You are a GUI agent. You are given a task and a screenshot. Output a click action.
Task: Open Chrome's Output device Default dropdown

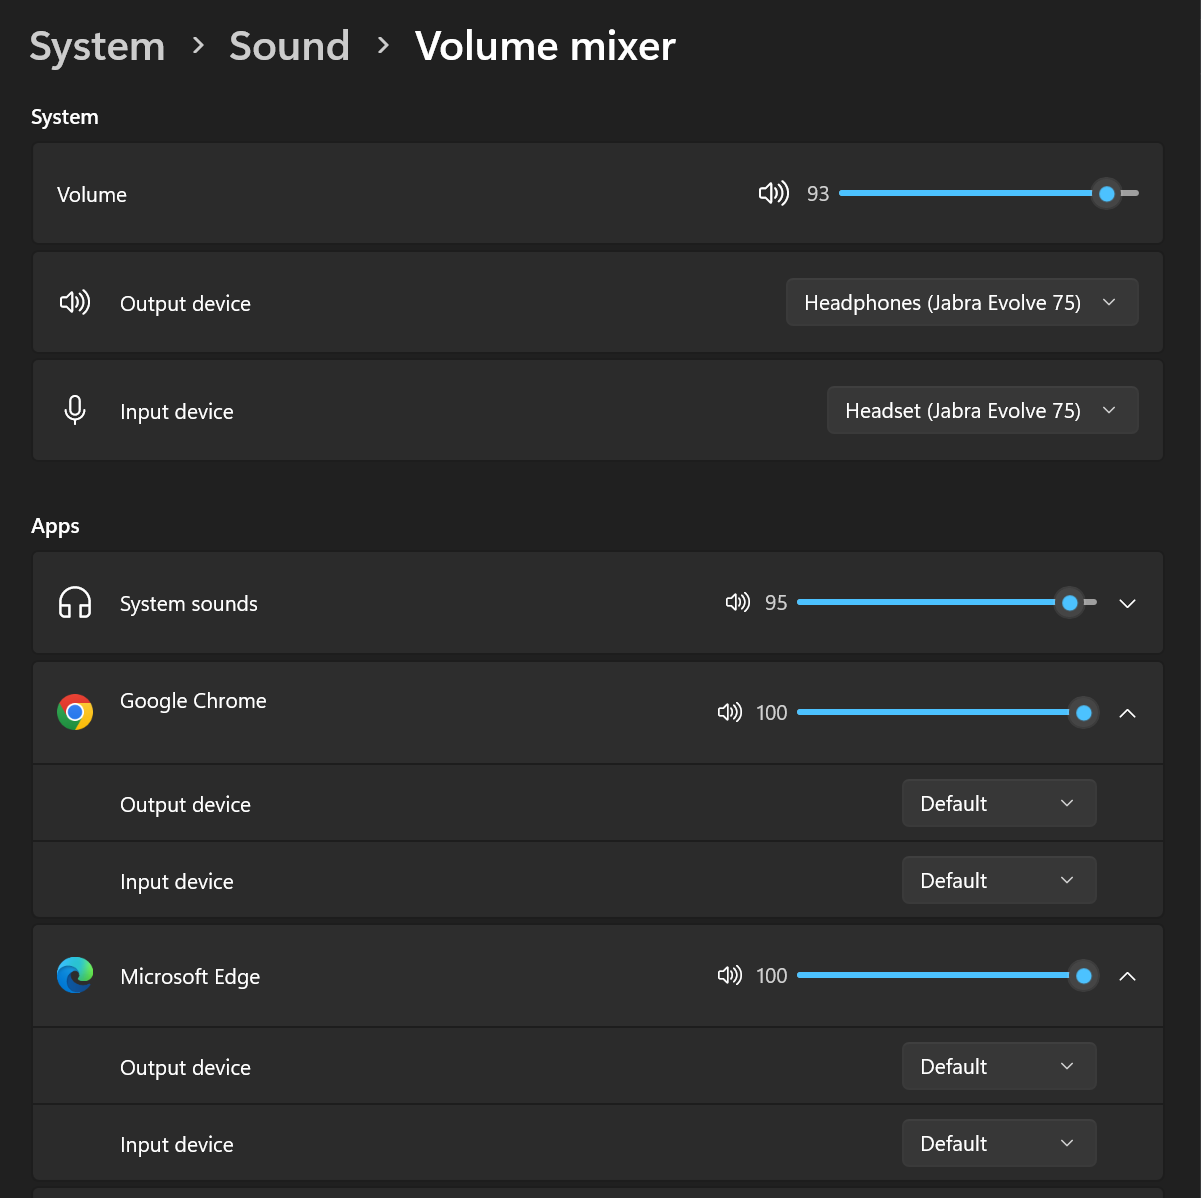tap(998, 803)
